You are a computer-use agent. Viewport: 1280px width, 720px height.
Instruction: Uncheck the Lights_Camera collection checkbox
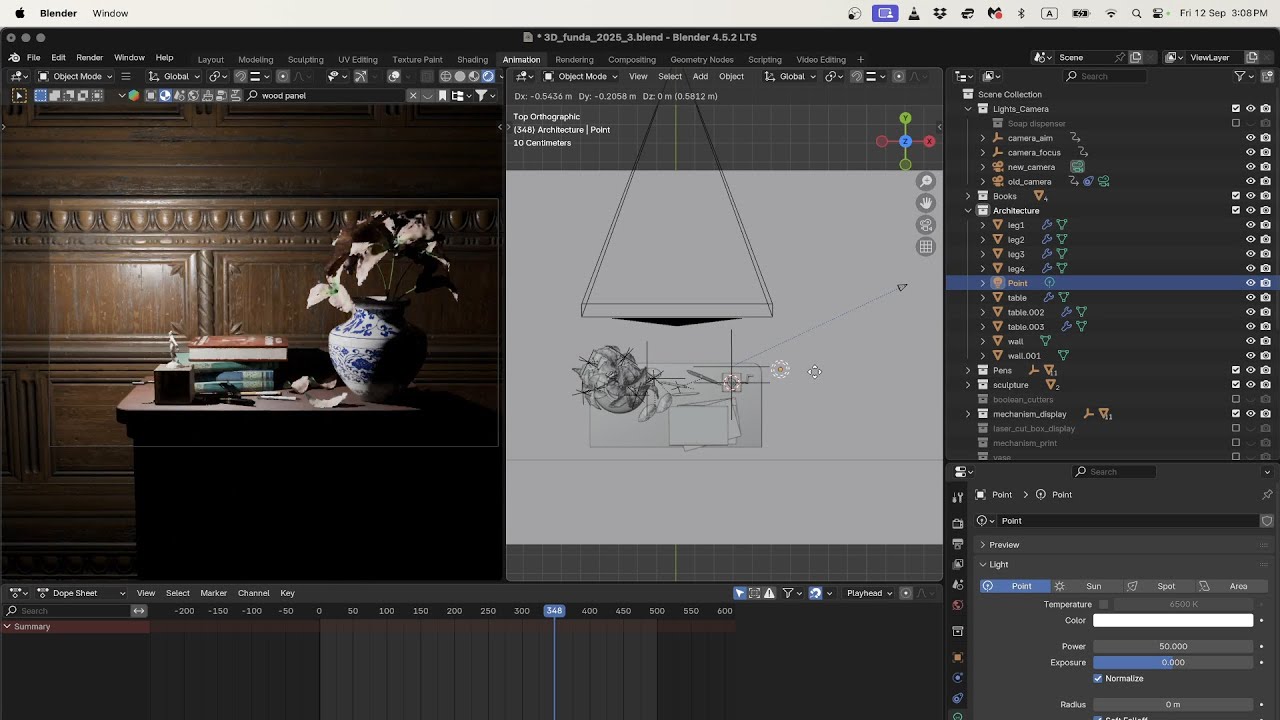pyautogui.click(x=1236, y=108)
